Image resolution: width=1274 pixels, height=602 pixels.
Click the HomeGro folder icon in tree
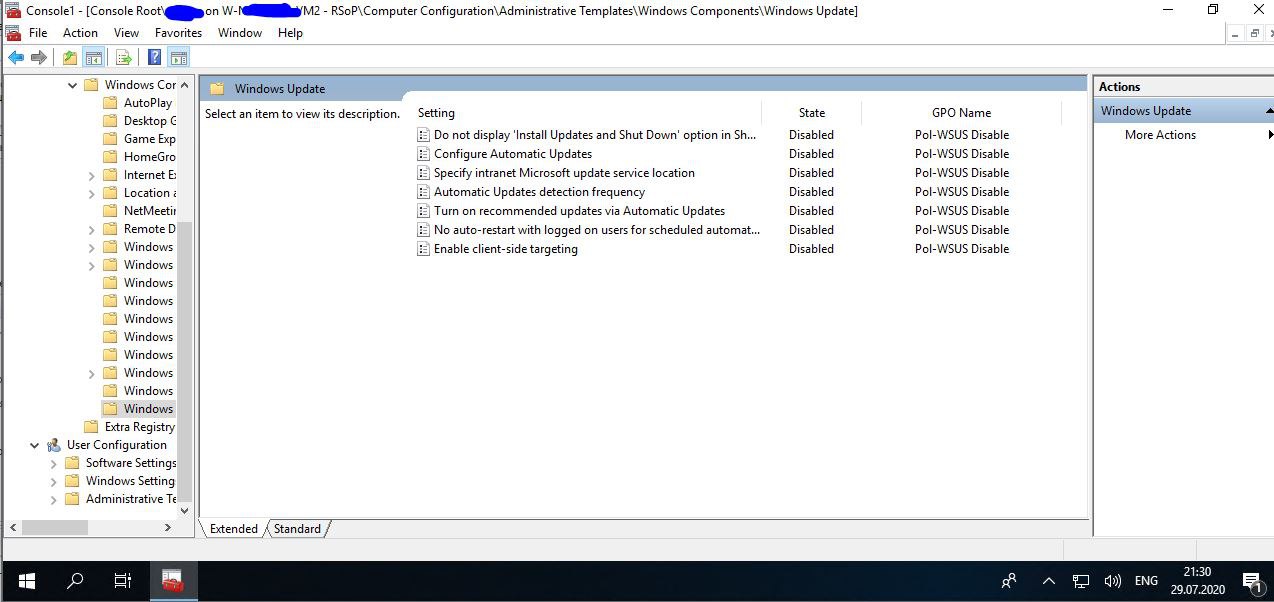(110, 157)
